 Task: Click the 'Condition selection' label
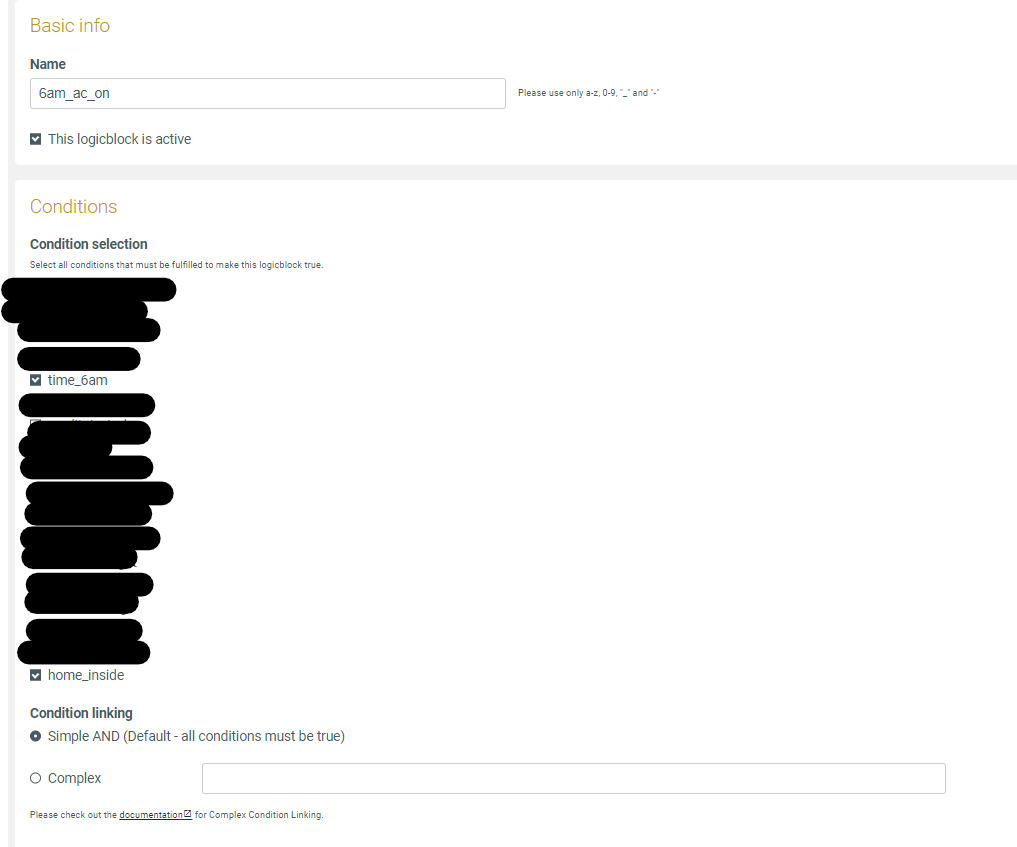pos(89,244)
